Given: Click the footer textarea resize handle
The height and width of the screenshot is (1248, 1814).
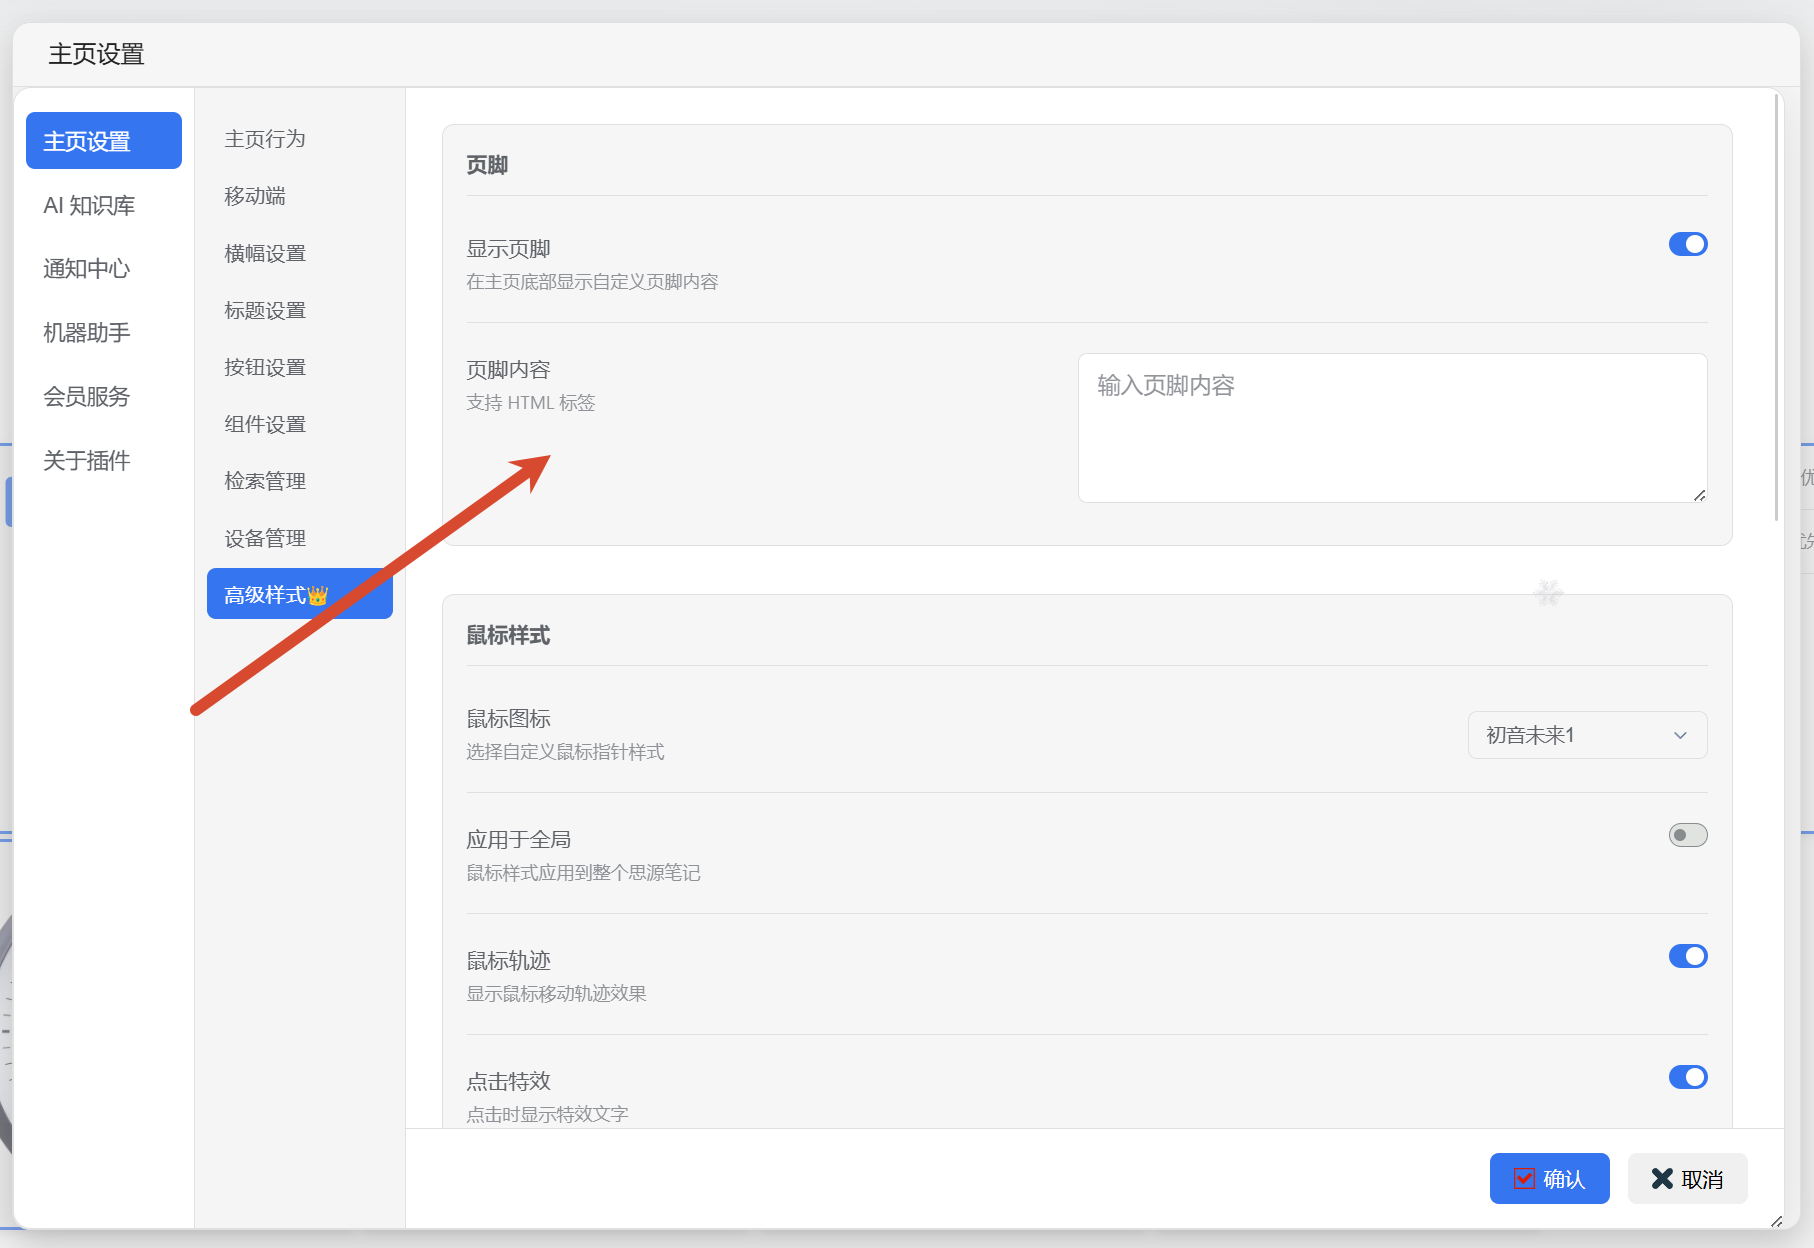Looking at the screenshot, I should (1699, 495).
